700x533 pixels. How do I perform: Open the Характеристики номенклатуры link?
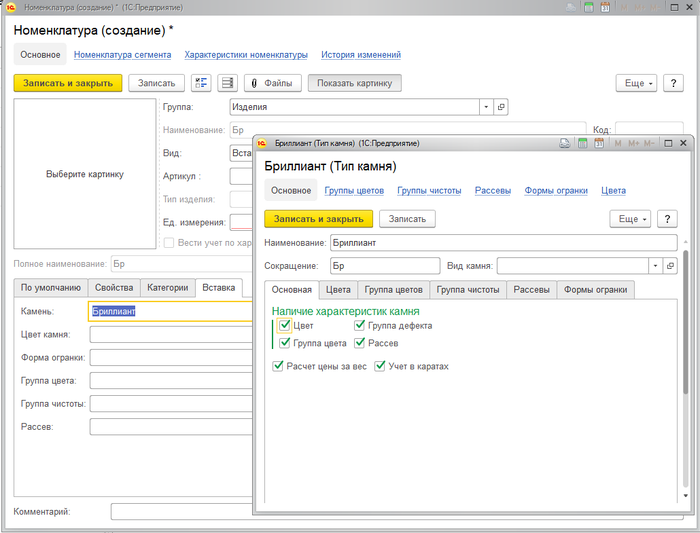pos(245,55)
